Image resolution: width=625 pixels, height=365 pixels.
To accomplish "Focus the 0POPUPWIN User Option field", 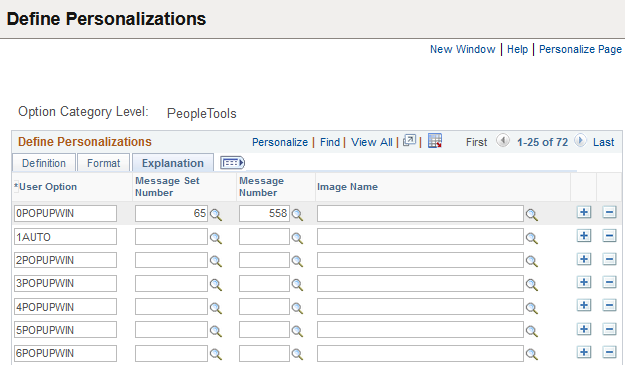I will (x=65, y=214).
